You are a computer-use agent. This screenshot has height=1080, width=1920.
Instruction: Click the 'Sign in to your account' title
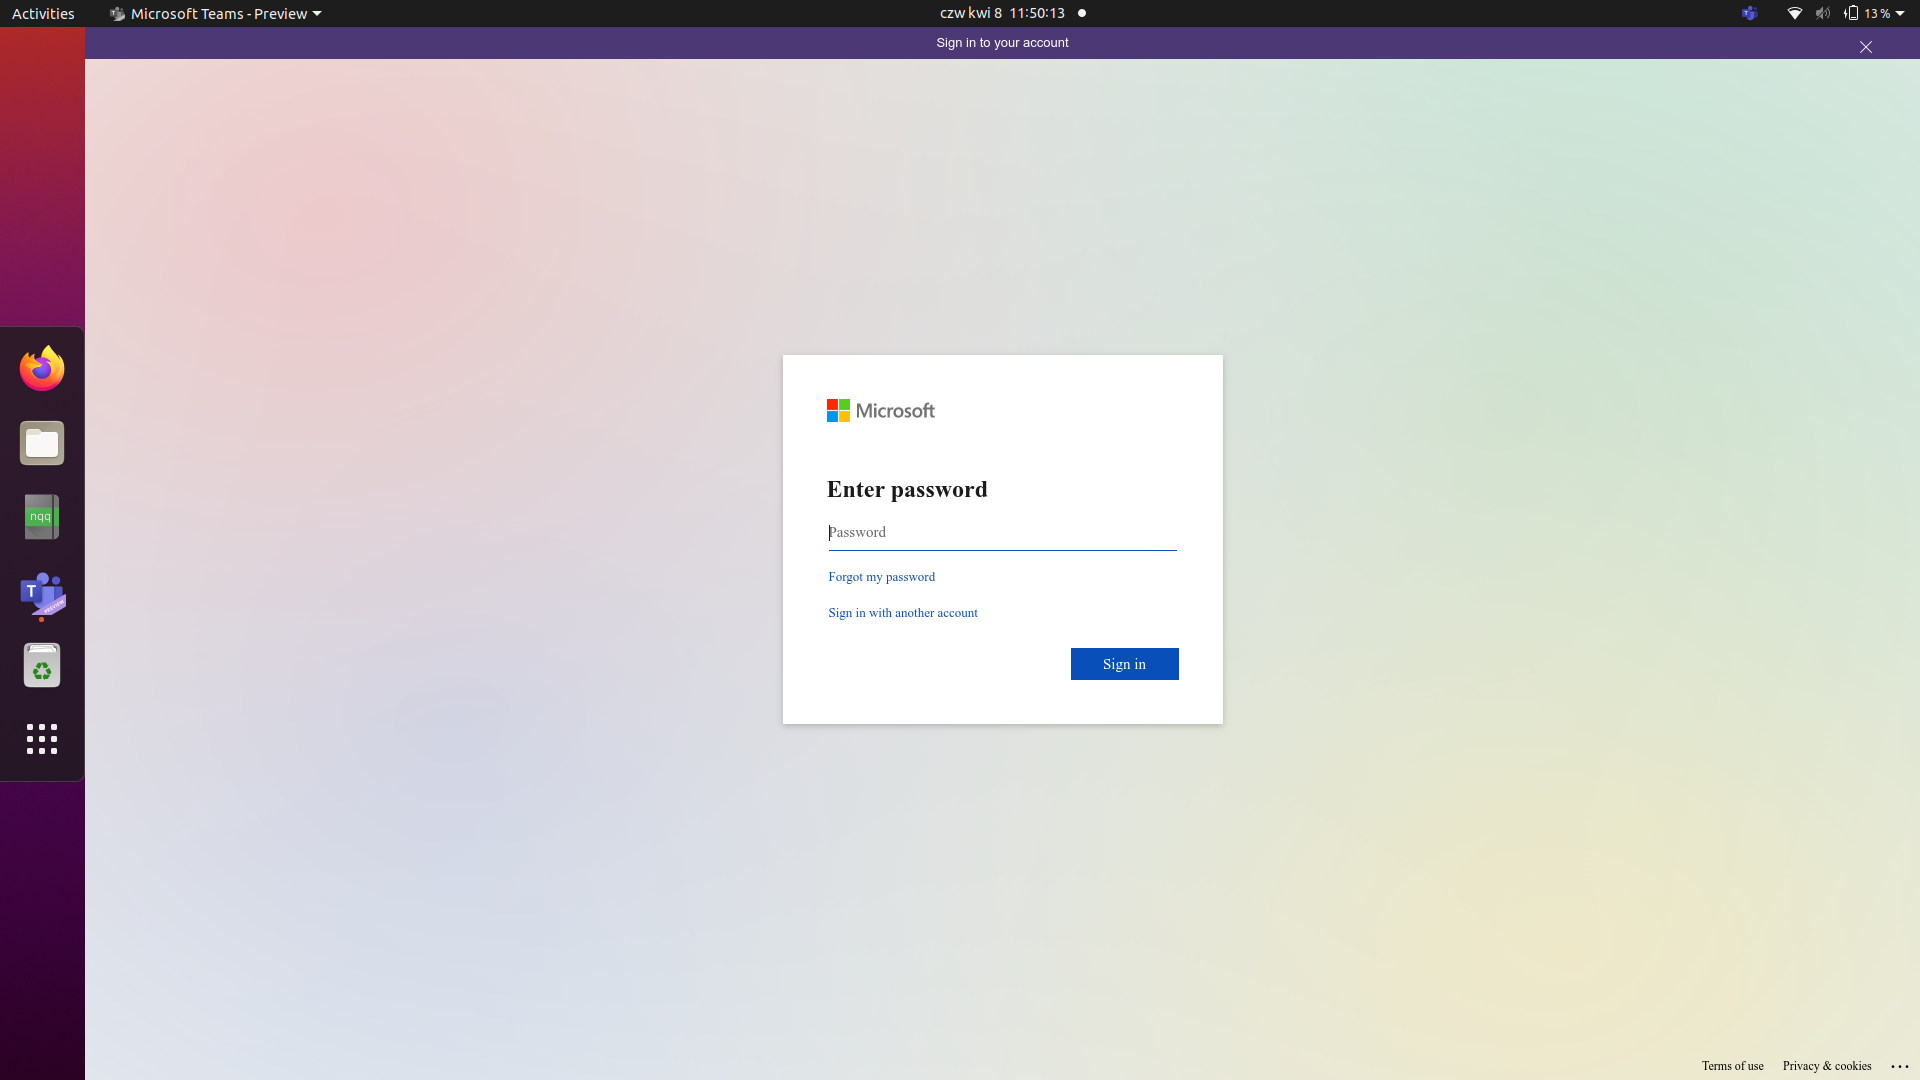point(1002,43)
